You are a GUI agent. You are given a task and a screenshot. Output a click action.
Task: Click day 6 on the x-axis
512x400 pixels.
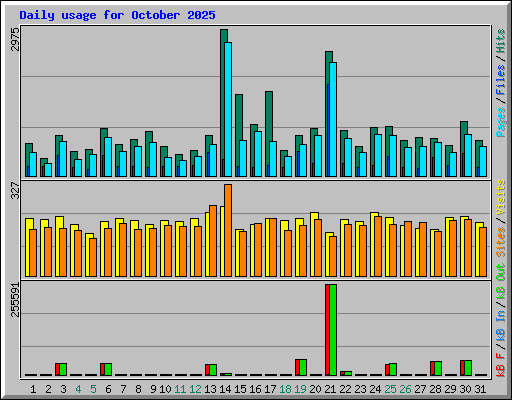point(108,389)
